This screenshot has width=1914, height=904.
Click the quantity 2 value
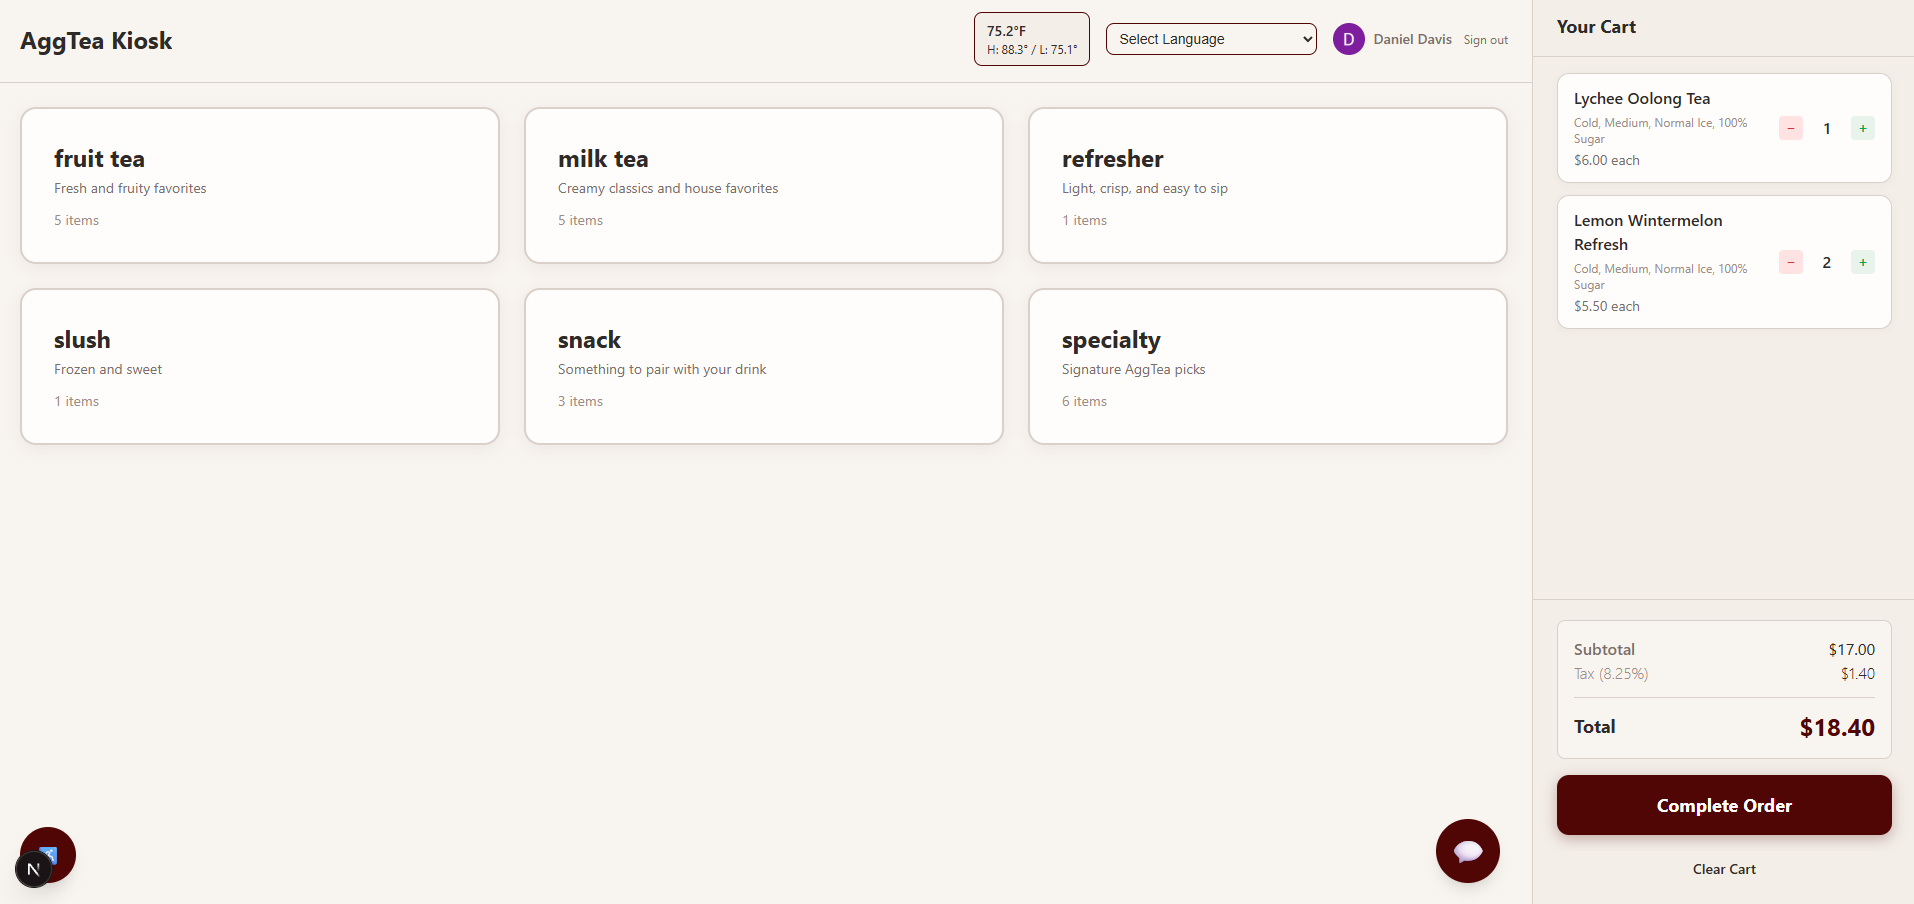point(1826,262)
